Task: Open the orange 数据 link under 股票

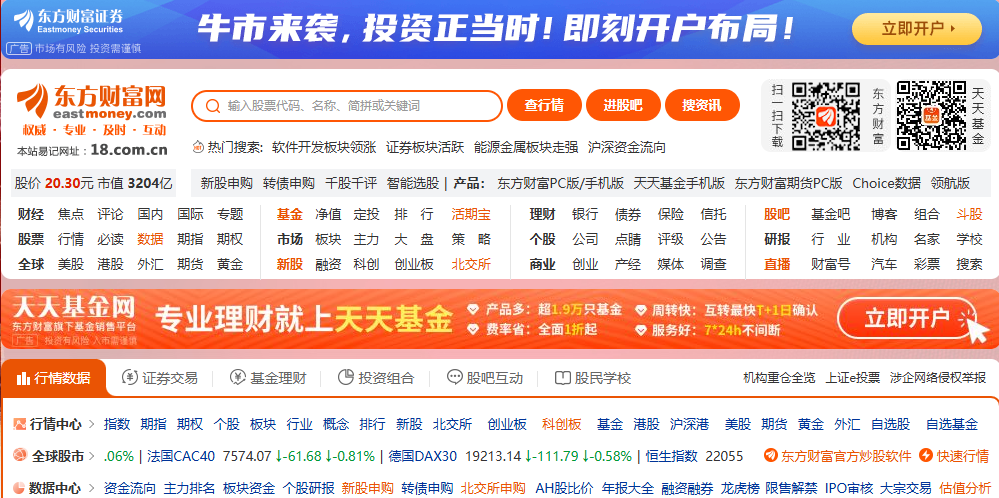Action: [150, 239]
